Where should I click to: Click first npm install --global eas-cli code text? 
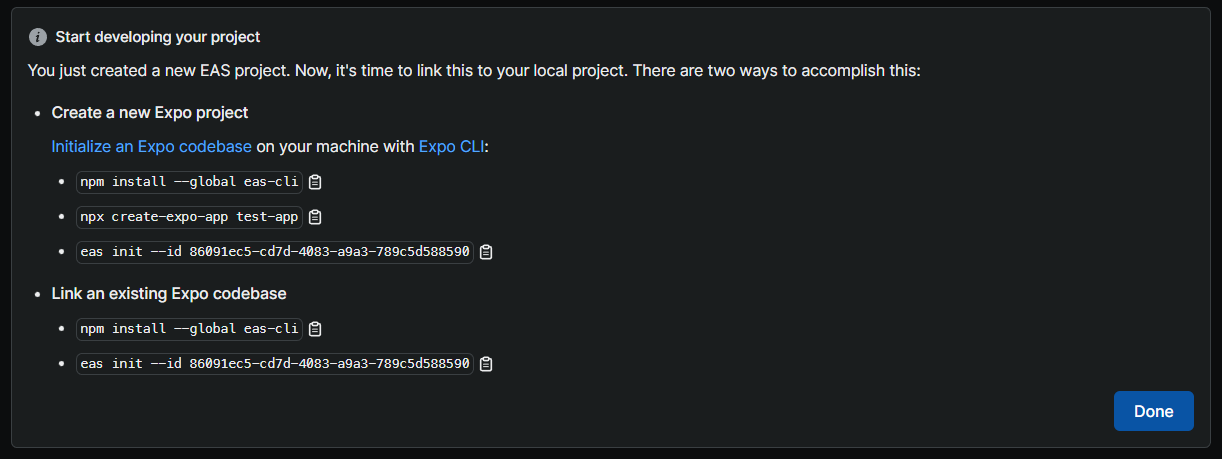coord(189,182)
